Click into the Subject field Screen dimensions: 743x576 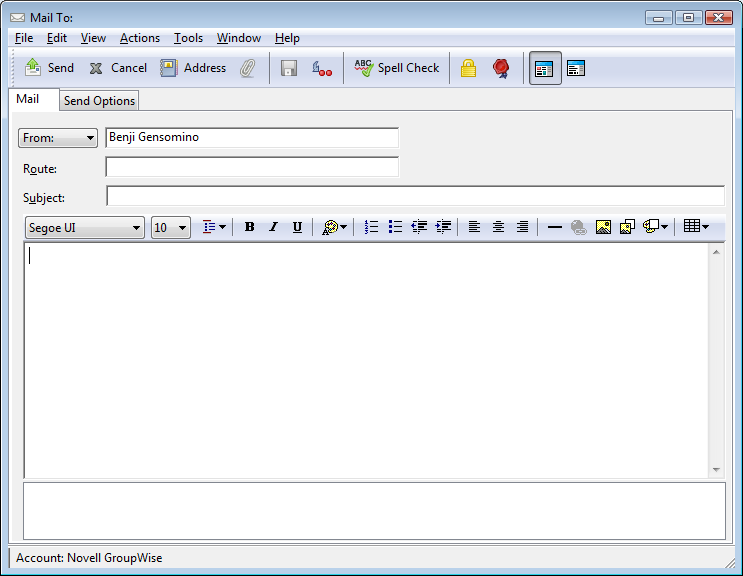click(x=416, y=196)
